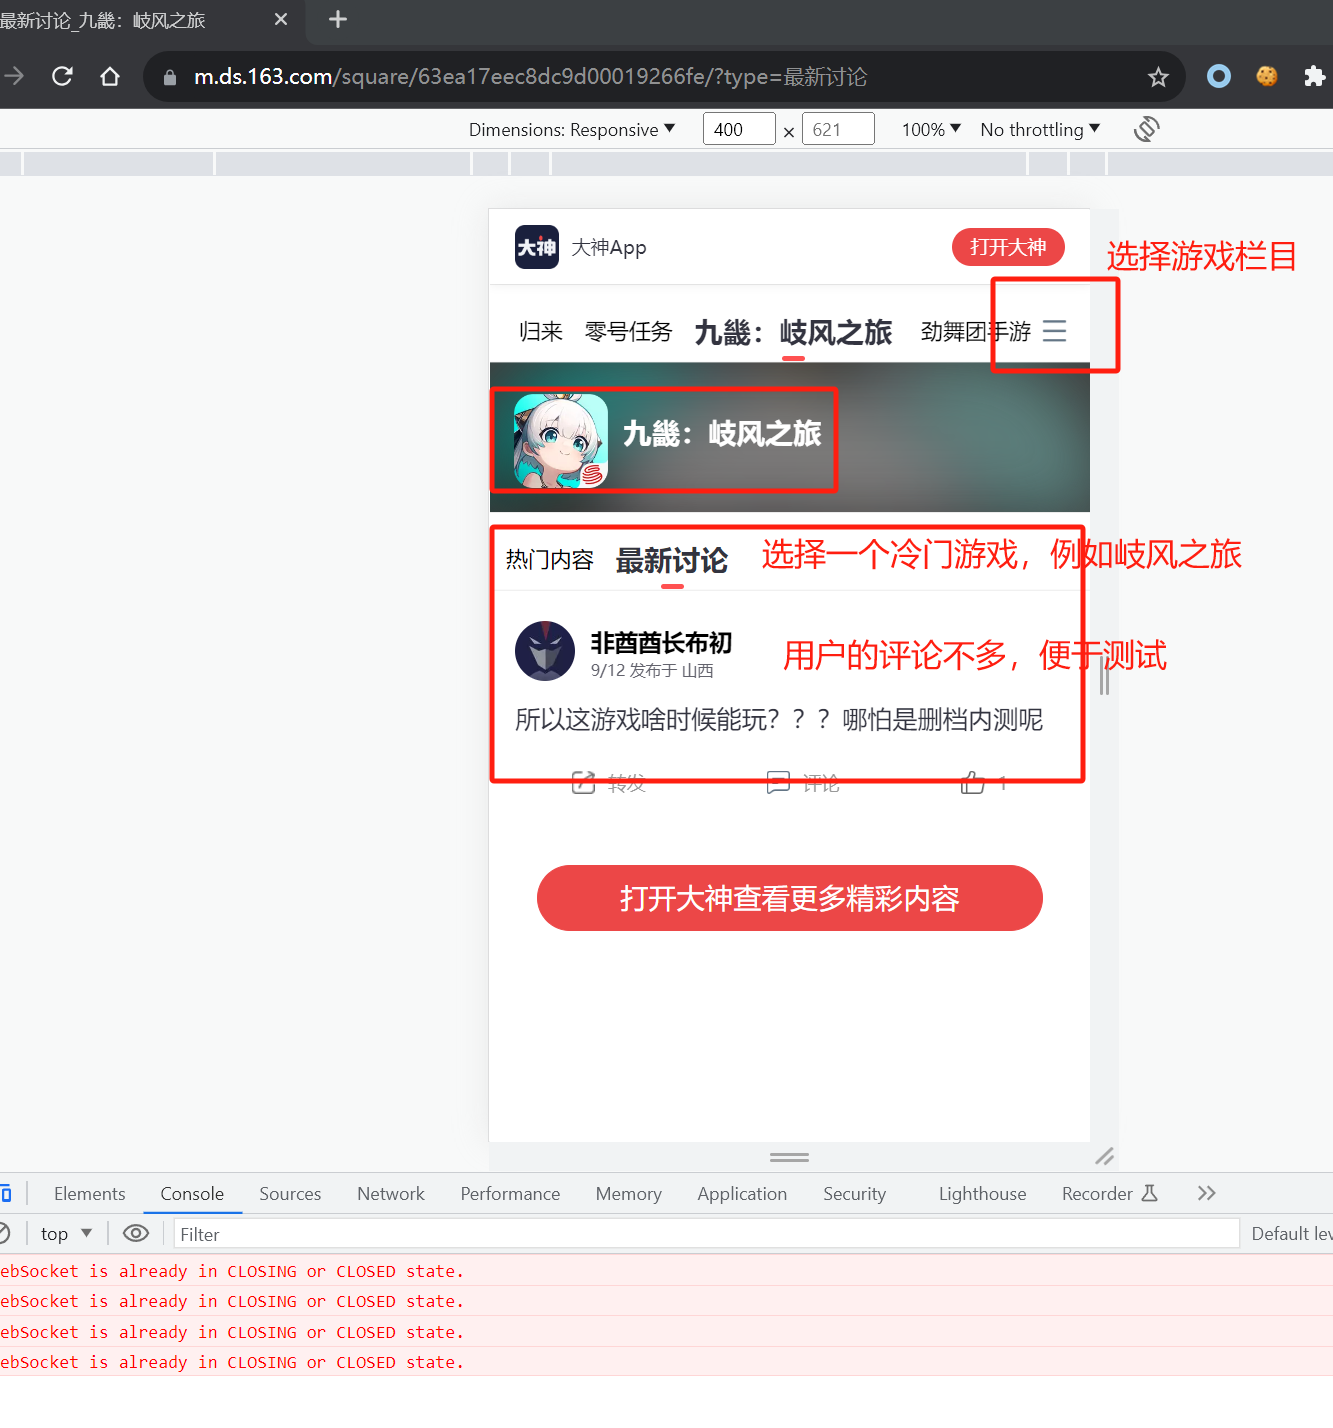The width and height of the screenshot is (1333, 1428).
Task: Toggle the device toolbar icon in DevTools
Action: 5,1193
